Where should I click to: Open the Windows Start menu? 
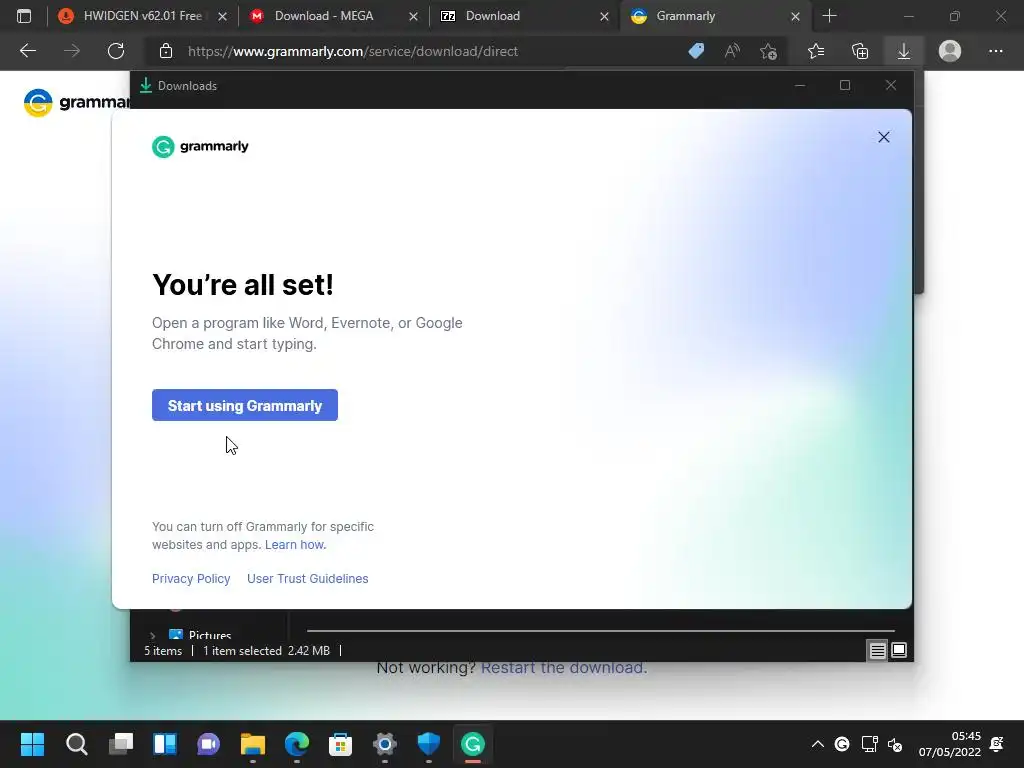pos(32,744)
